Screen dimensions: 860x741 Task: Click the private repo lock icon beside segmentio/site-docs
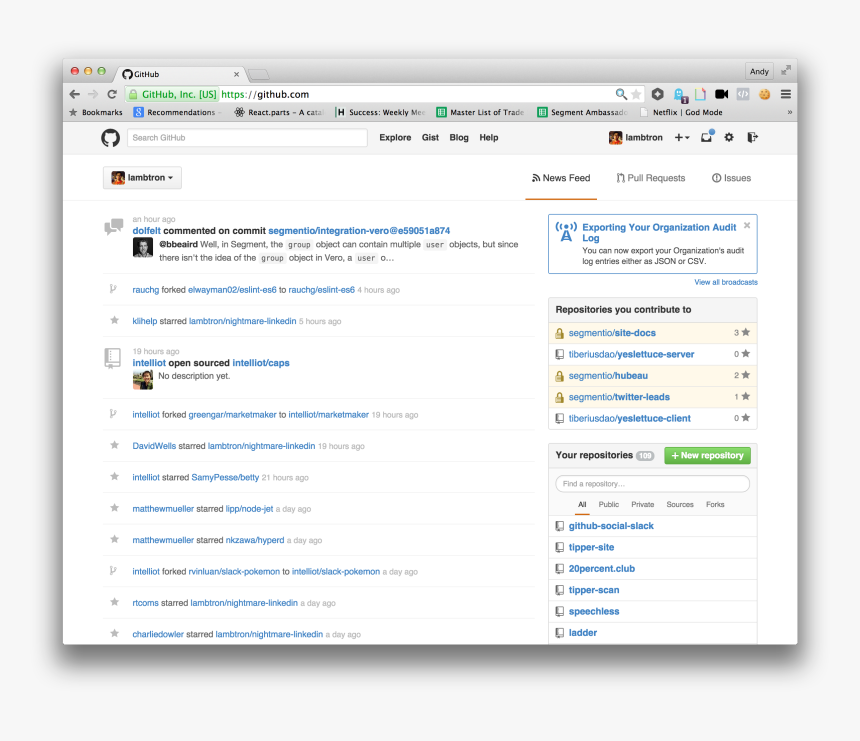click(x=559, y=332)
